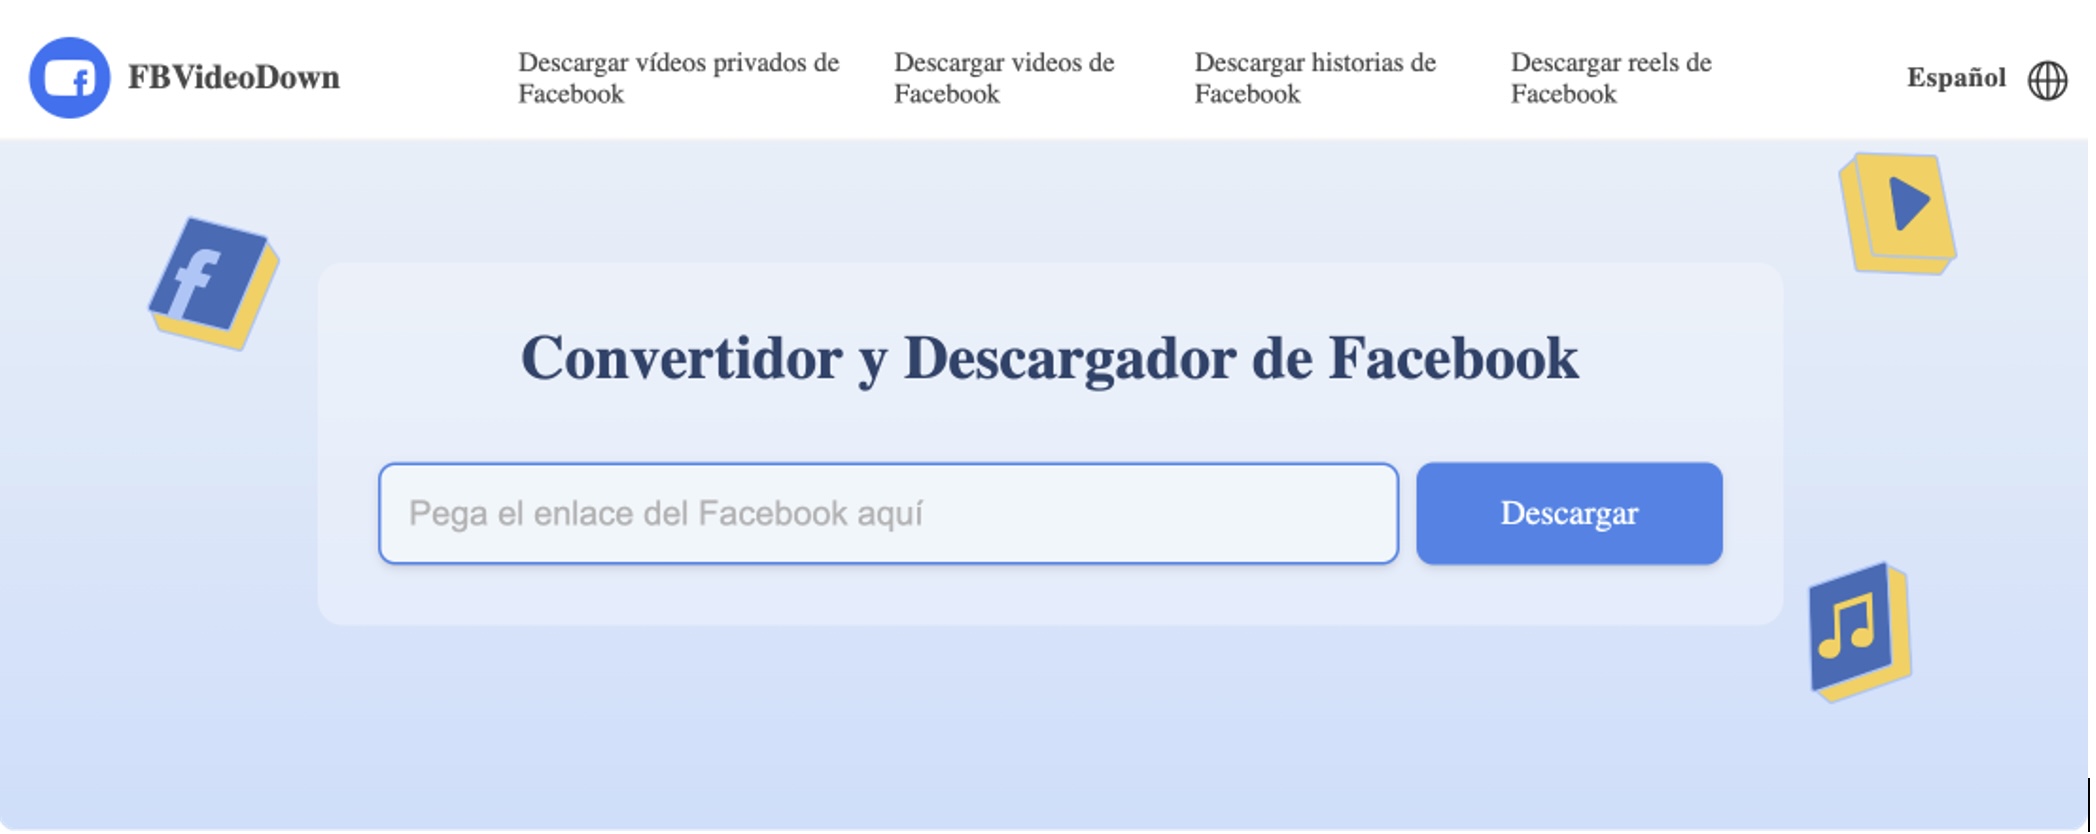Image resolution: width=2096 pixels, height=834 pixels.
Task: Click the blue Descargar button
Action: pyautogui.click(x=1569, y=513)
